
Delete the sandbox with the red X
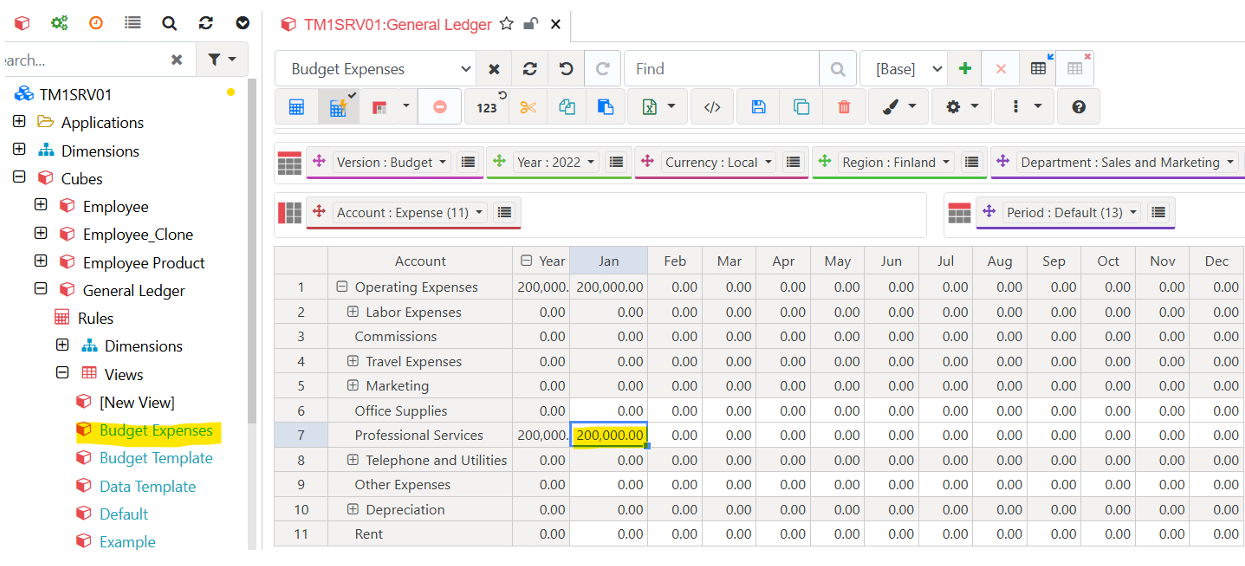click(1001, 69)
